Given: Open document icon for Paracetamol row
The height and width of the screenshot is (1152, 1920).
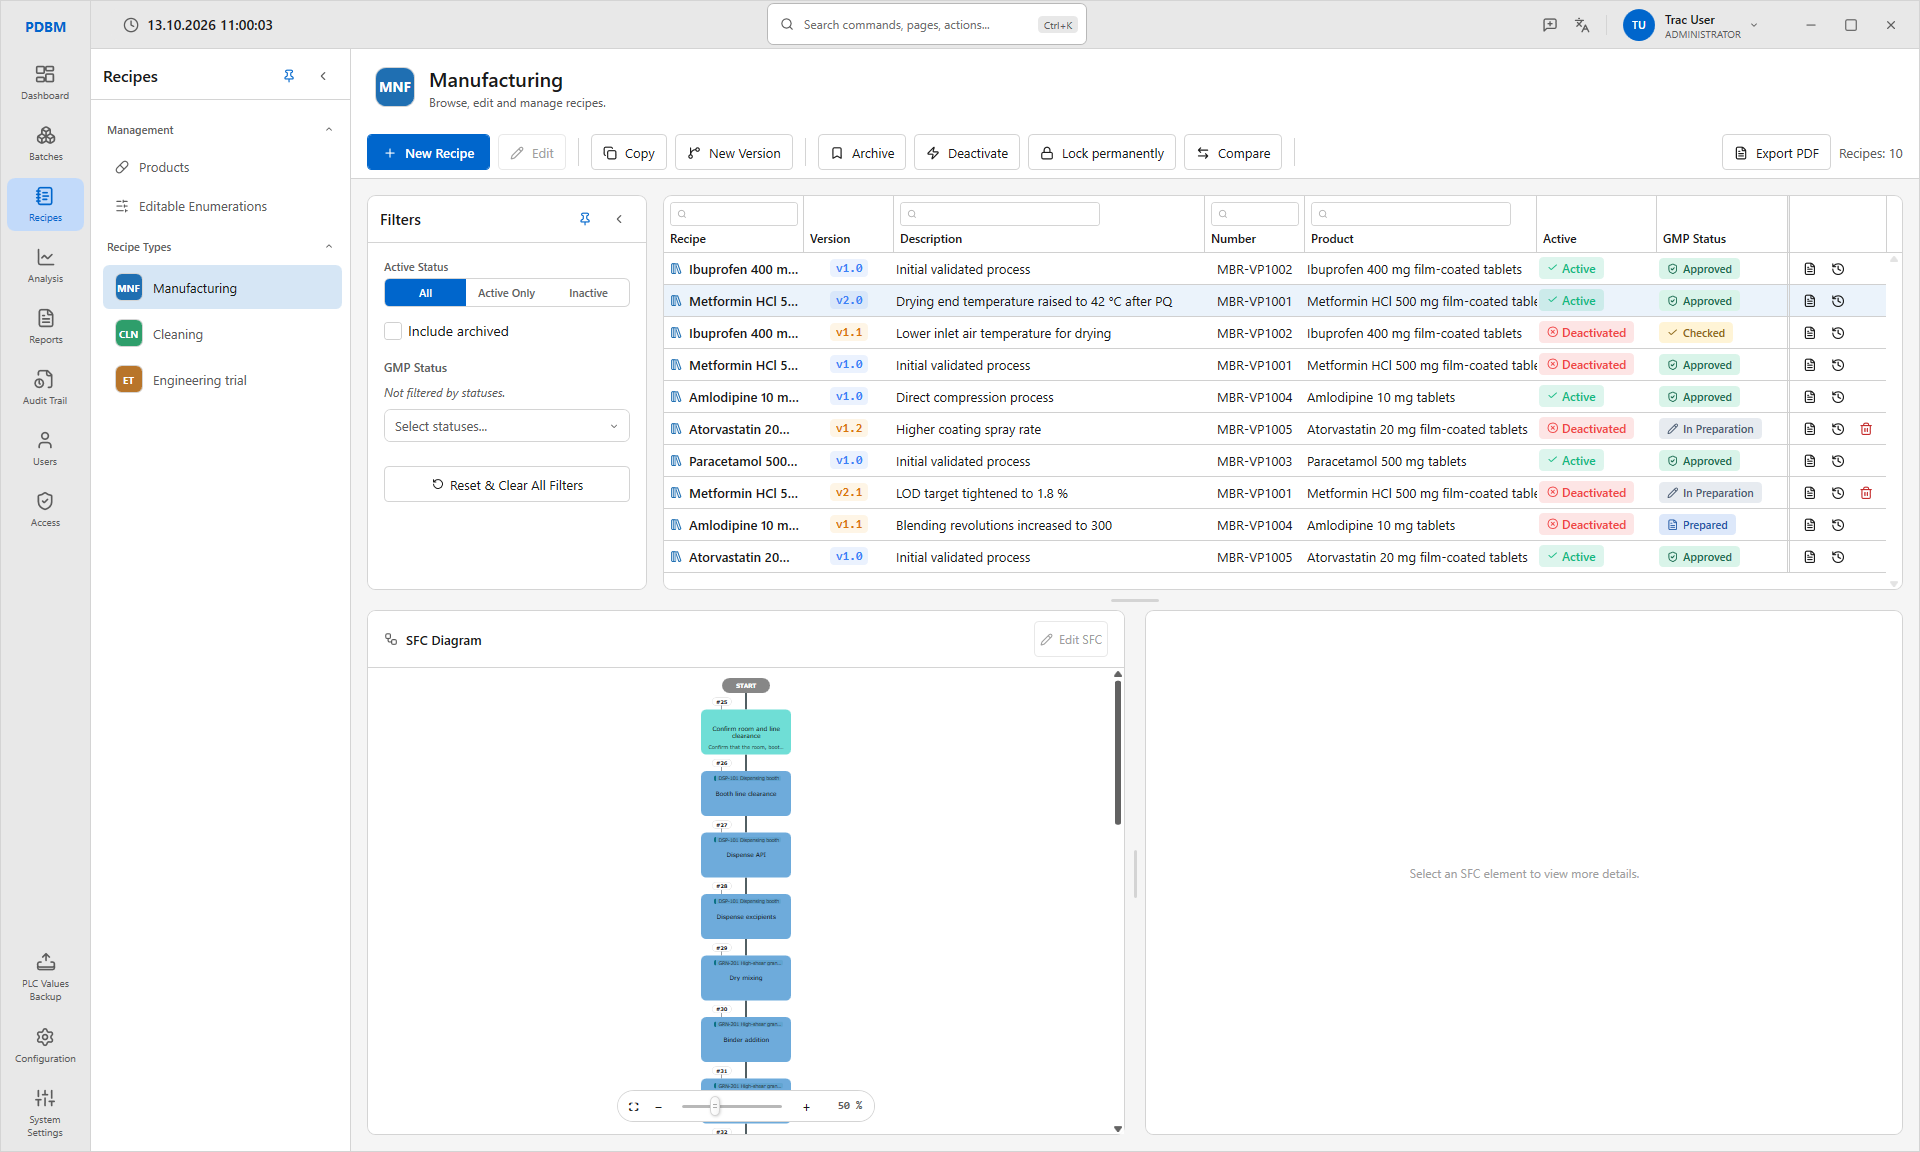Looking at the screenshot, I should 1810,461.
